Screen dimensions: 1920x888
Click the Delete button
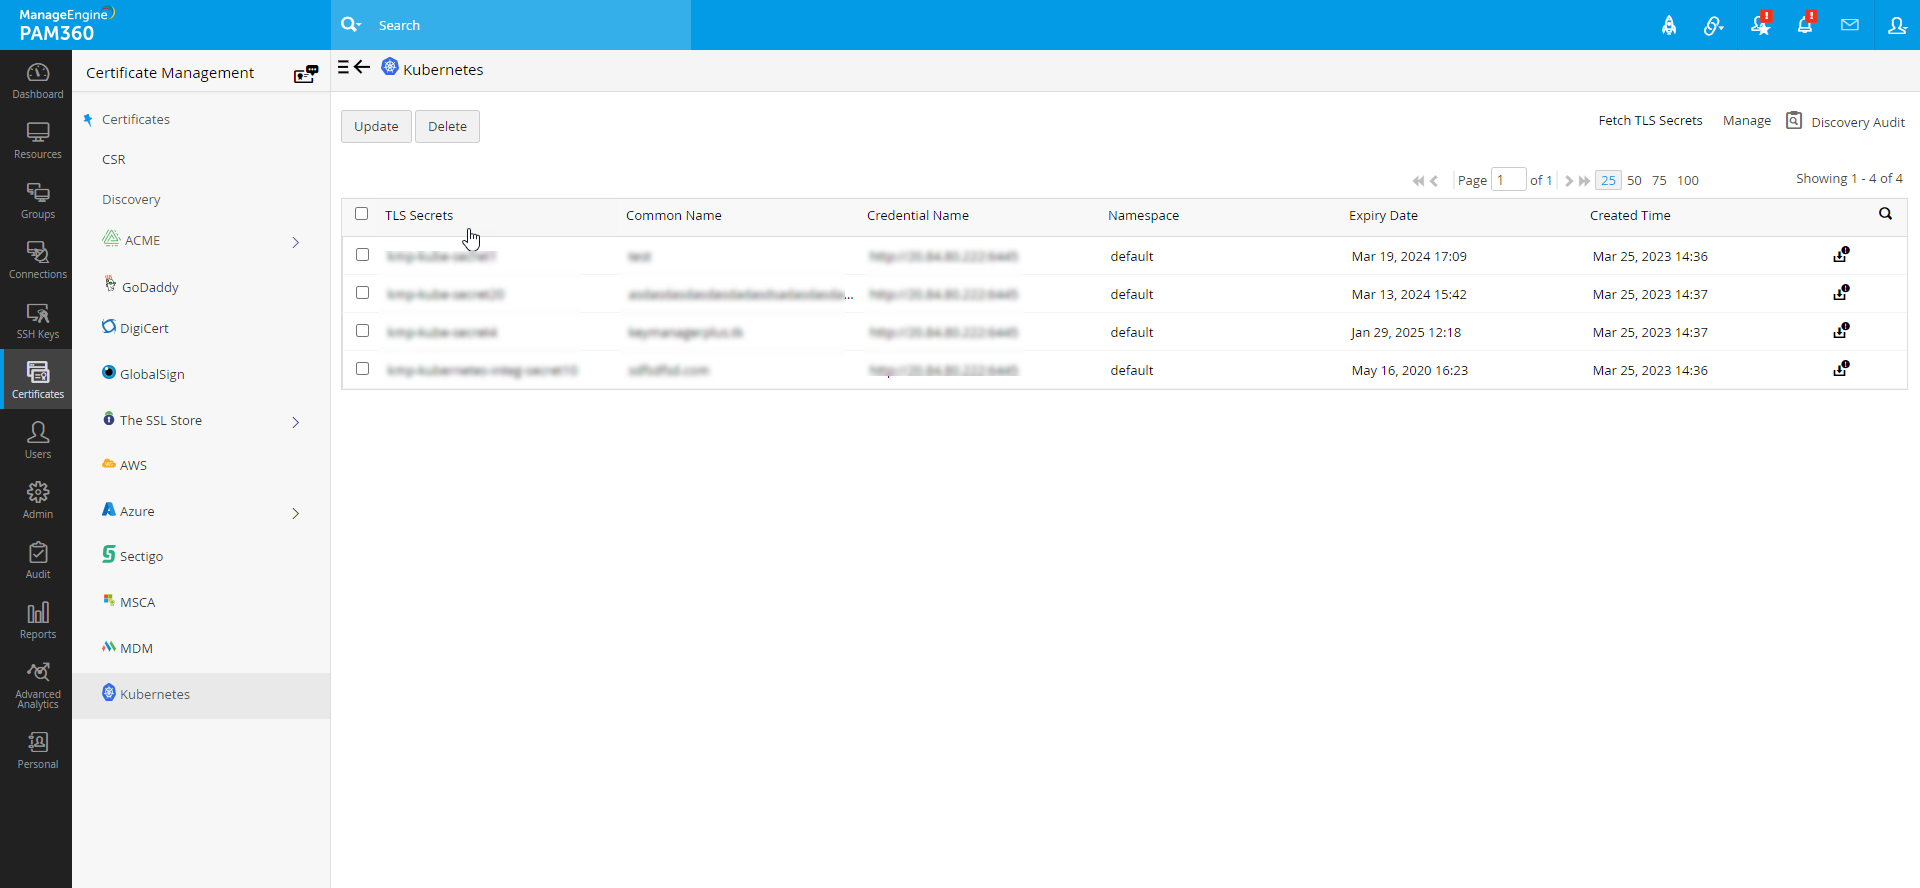point(447,126)
